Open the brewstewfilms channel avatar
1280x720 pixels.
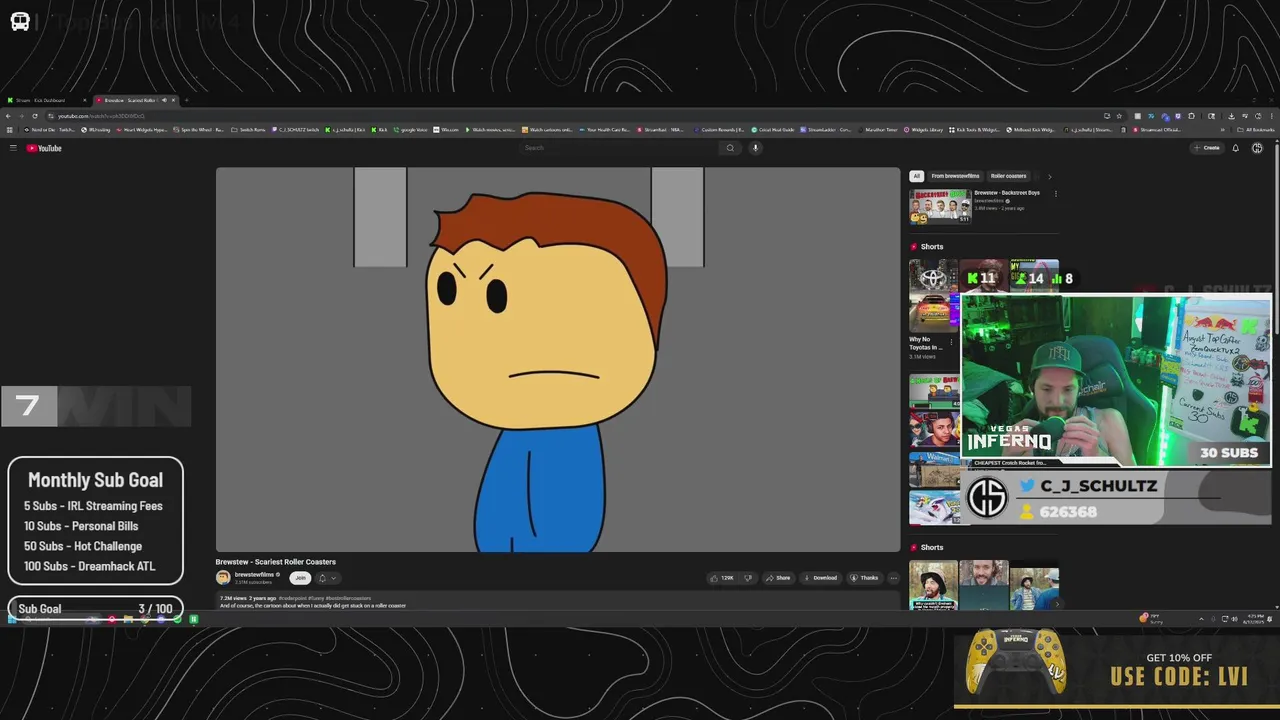coord(223,577)
